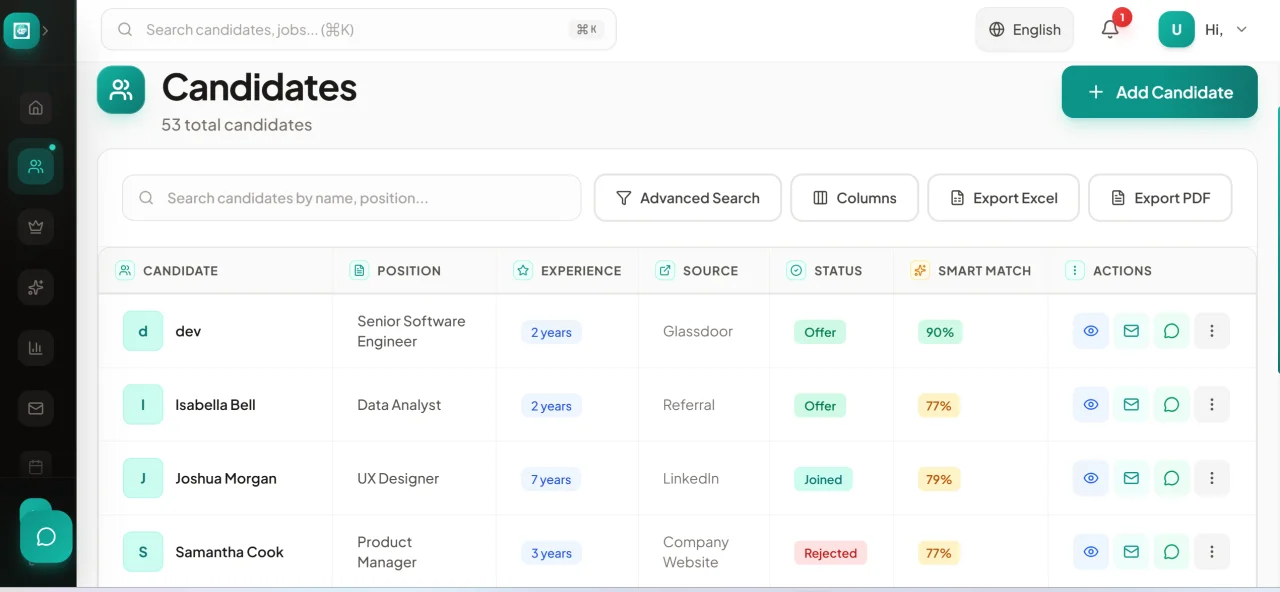View Isabella Bell's profile with eye icon

pyautogui.click(x=1091, y=405)
